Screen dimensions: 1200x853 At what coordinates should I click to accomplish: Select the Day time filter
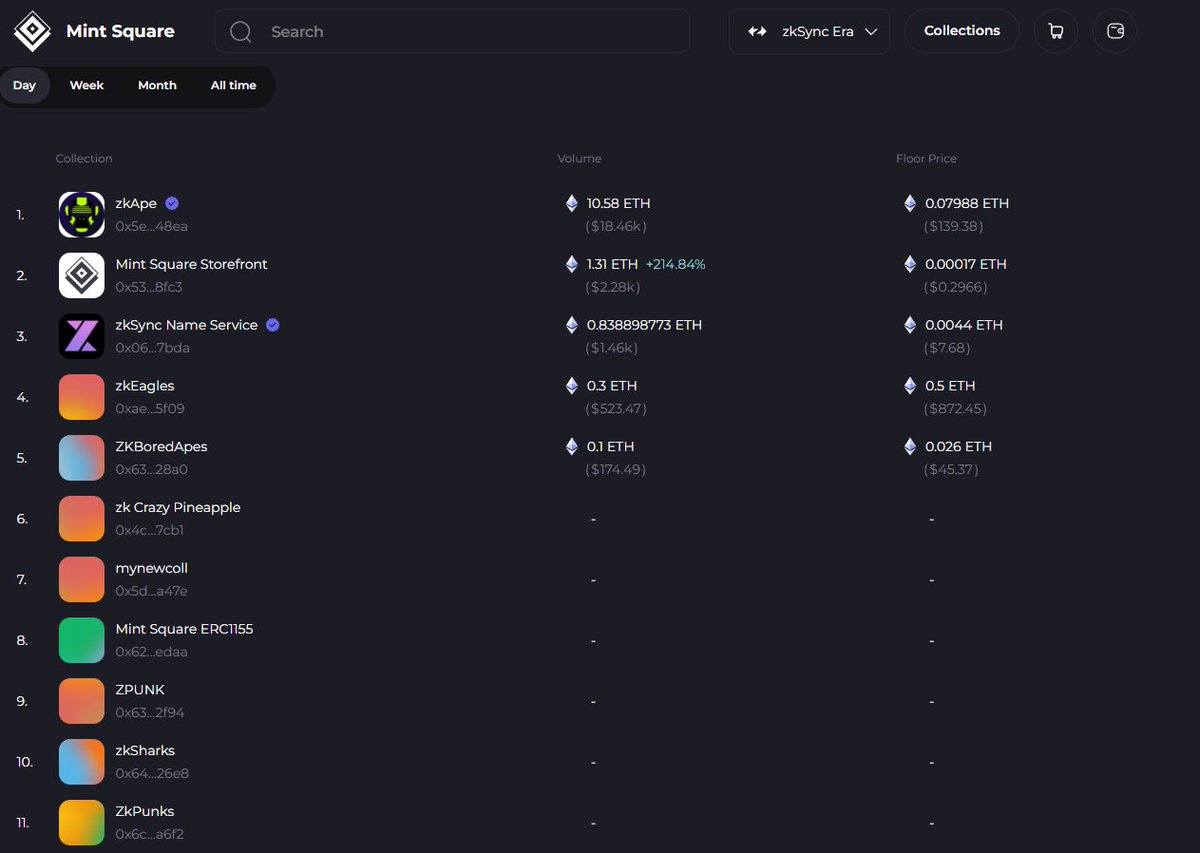click(x=25, y=86)
